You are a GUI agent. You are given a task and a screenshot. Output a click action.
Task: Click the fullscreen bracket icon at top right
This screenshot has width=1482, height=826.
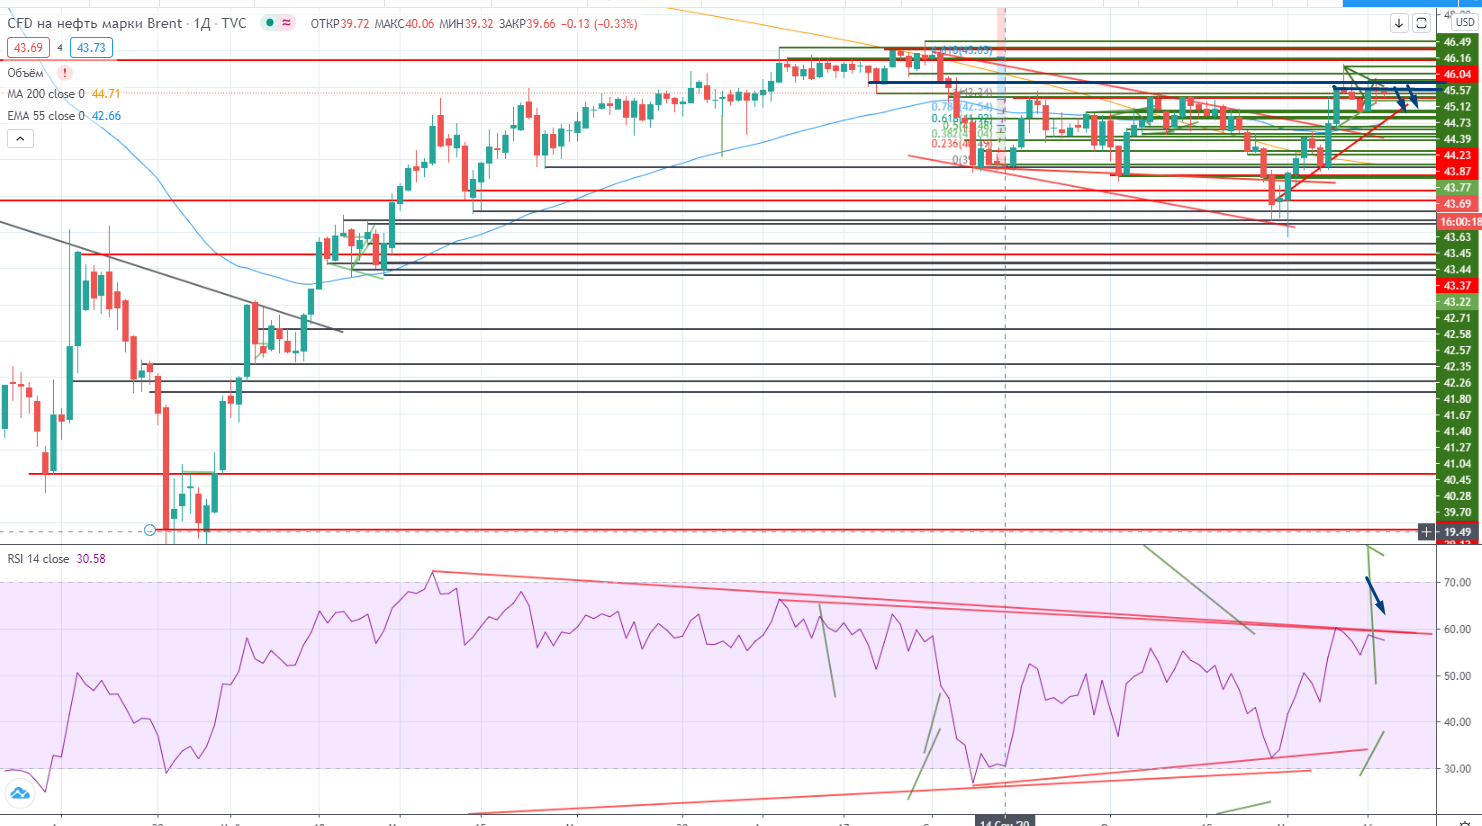point(1421,23)
